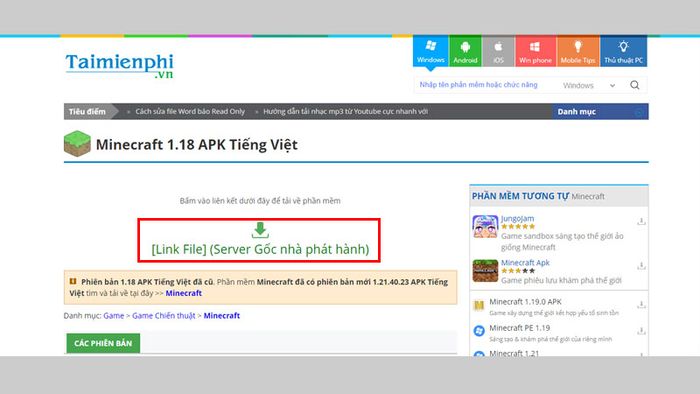700x394 pixels.
Task: Open the Windows category tab
Action: 430,51
